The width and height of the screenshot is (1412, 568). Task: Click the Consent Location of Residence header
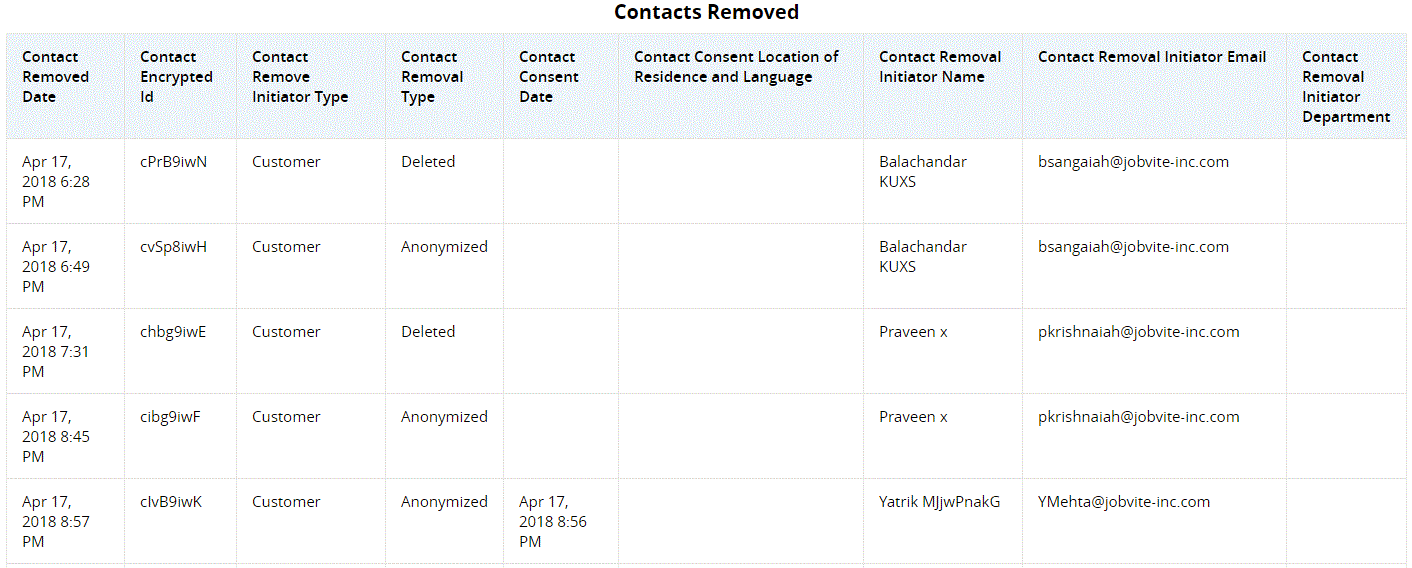tap(736, 67)
